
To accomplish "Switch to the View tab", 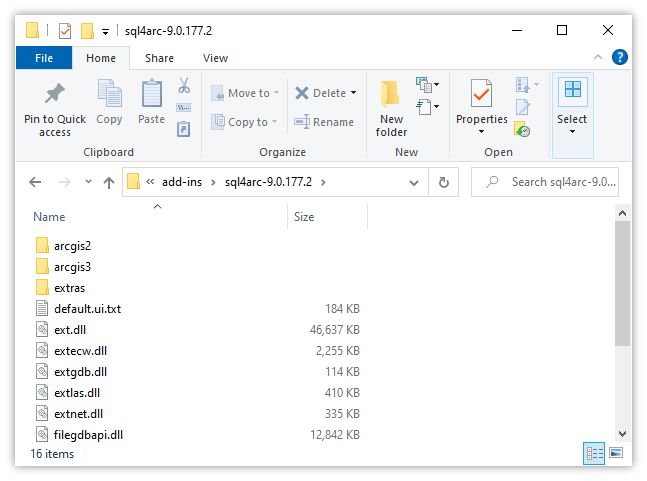I will (215, 58).
